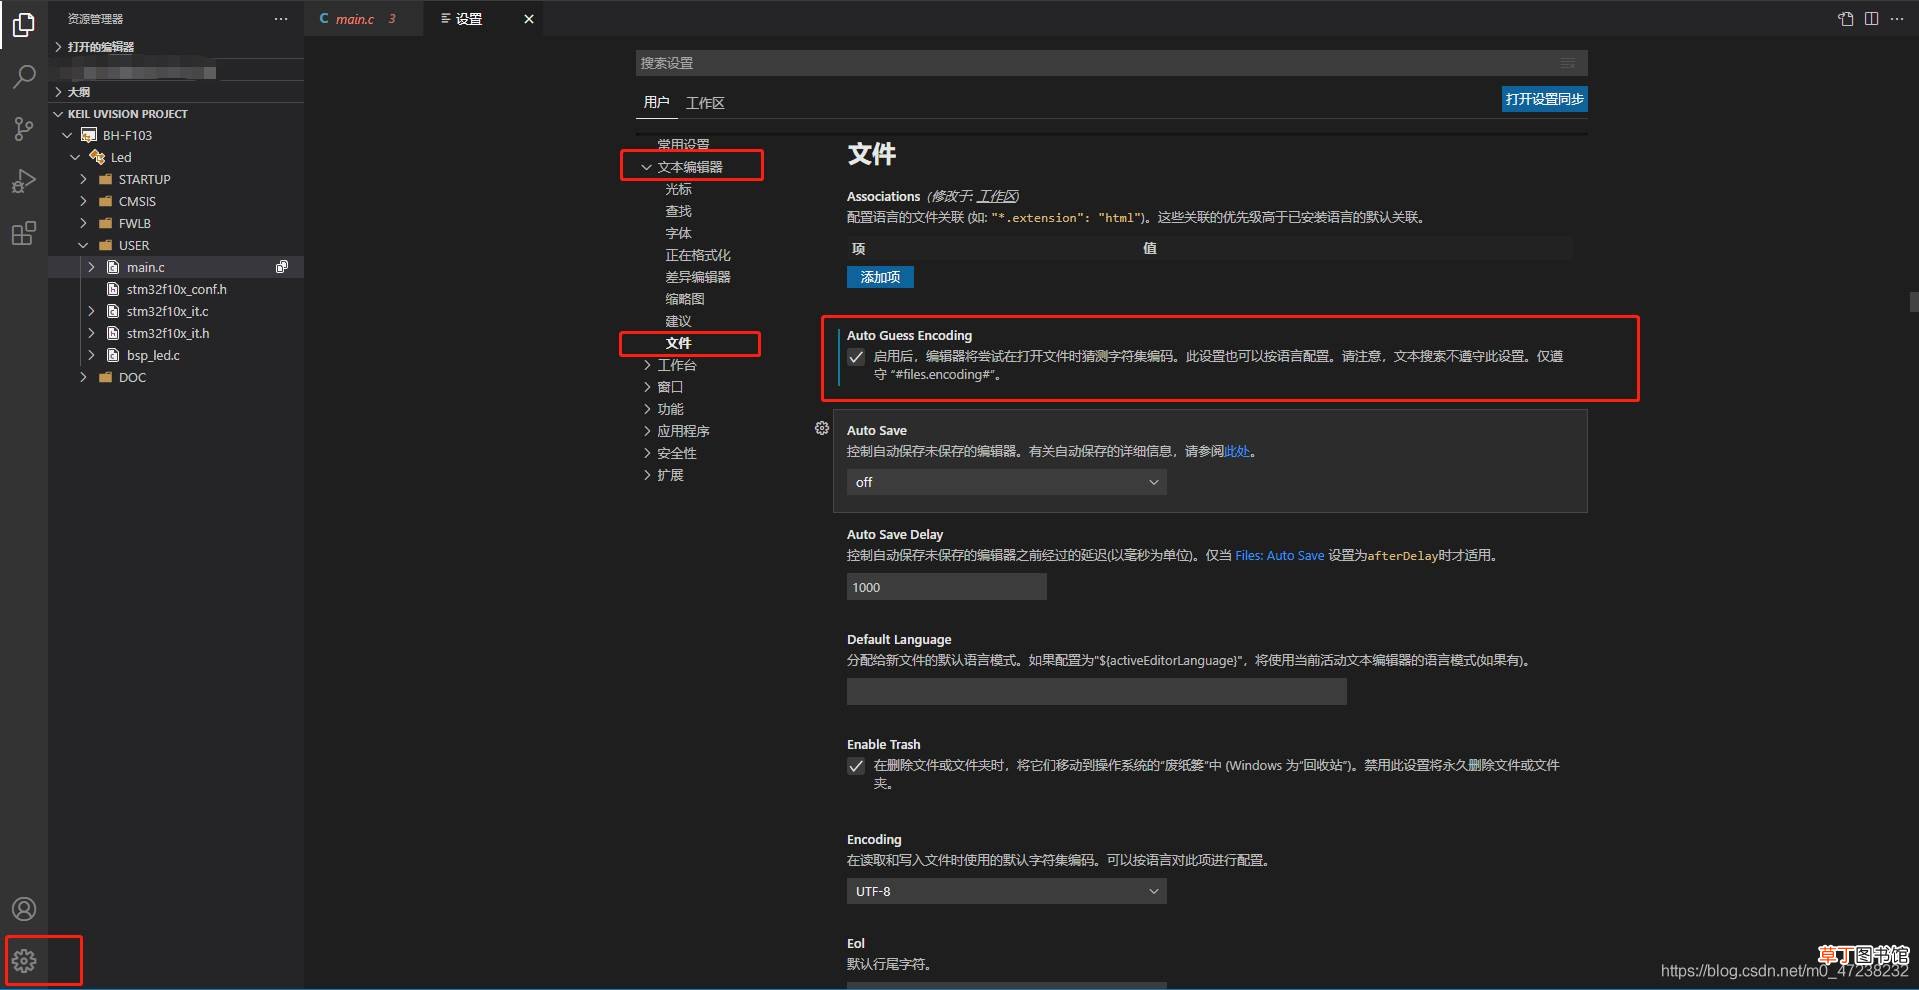Expand the 打开的编辑器 section
Screen dimensions: 1919x990
(58, 47)
